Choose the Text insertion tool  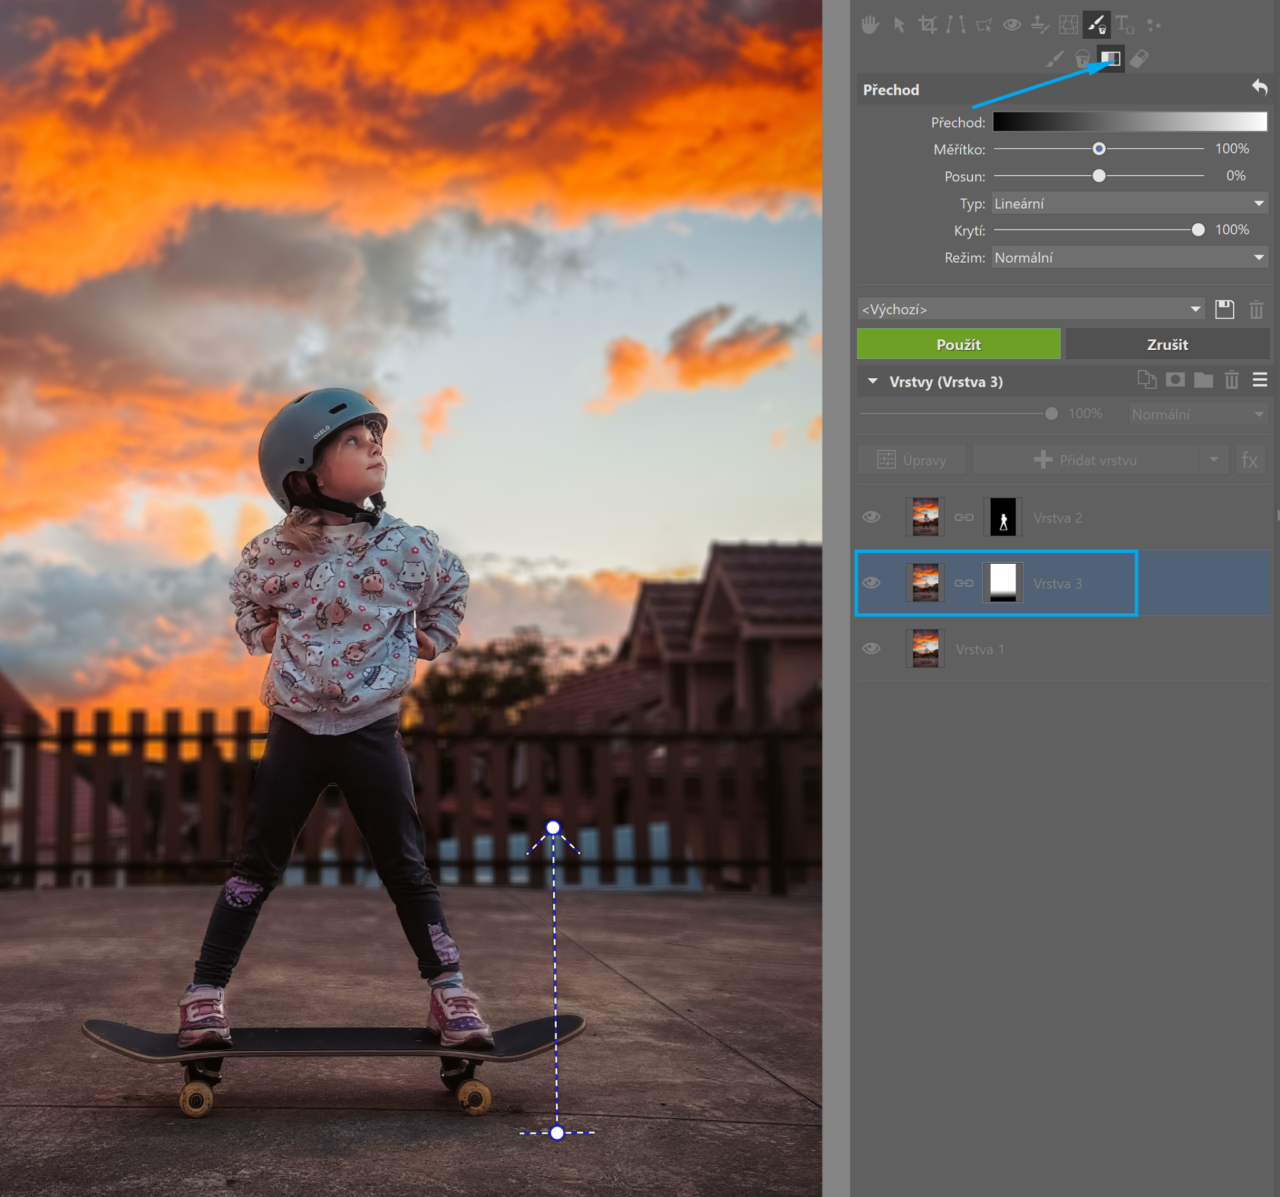[1125, 25]
